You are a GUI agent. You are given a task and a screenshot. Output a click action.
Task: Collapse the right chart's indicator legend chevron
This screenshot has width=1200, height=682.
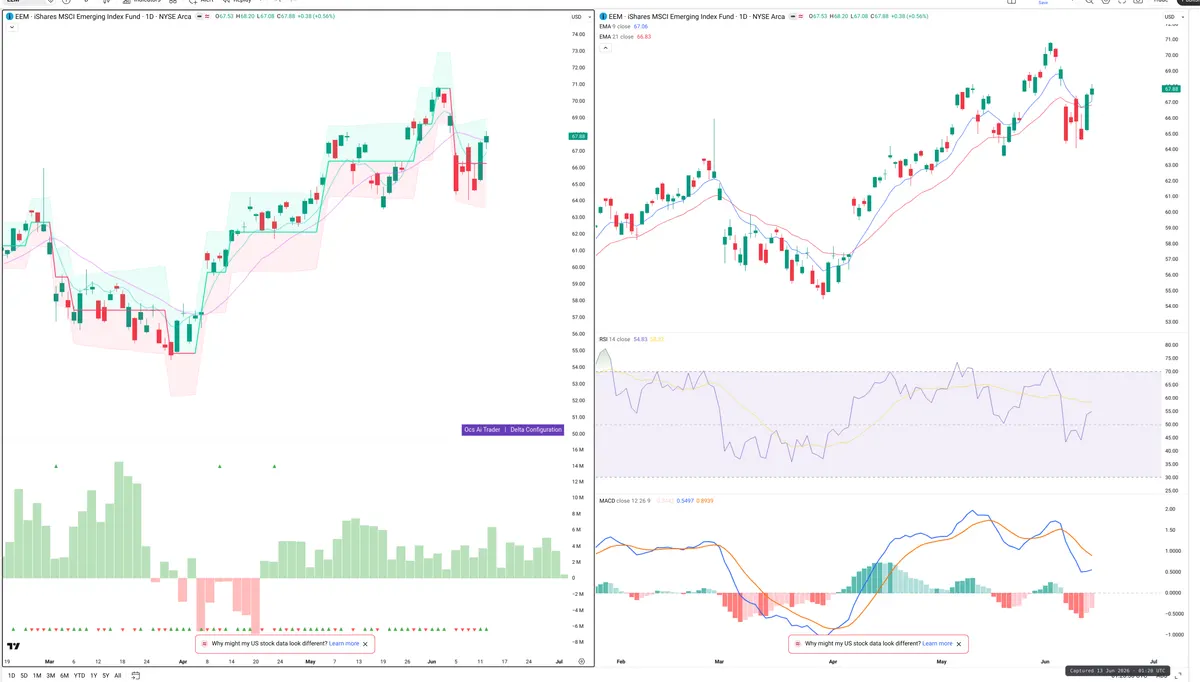tap(605, 48)
